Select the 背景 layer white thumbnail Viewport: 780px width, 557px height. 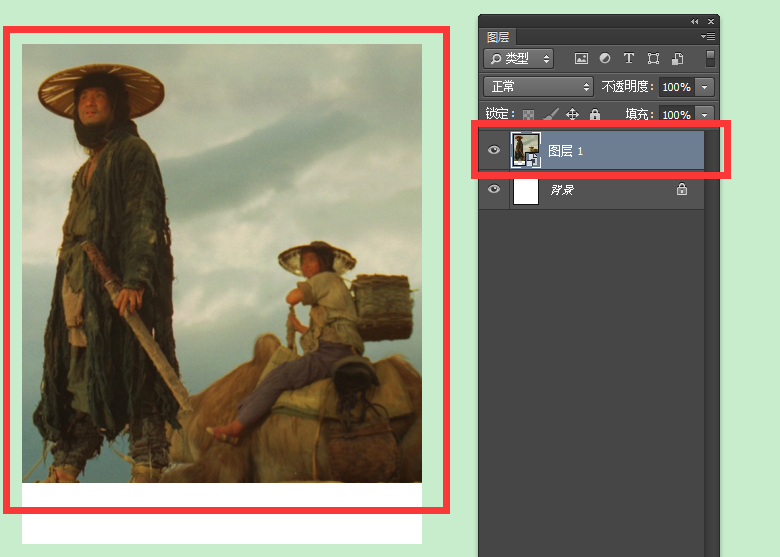pos(526,191)
